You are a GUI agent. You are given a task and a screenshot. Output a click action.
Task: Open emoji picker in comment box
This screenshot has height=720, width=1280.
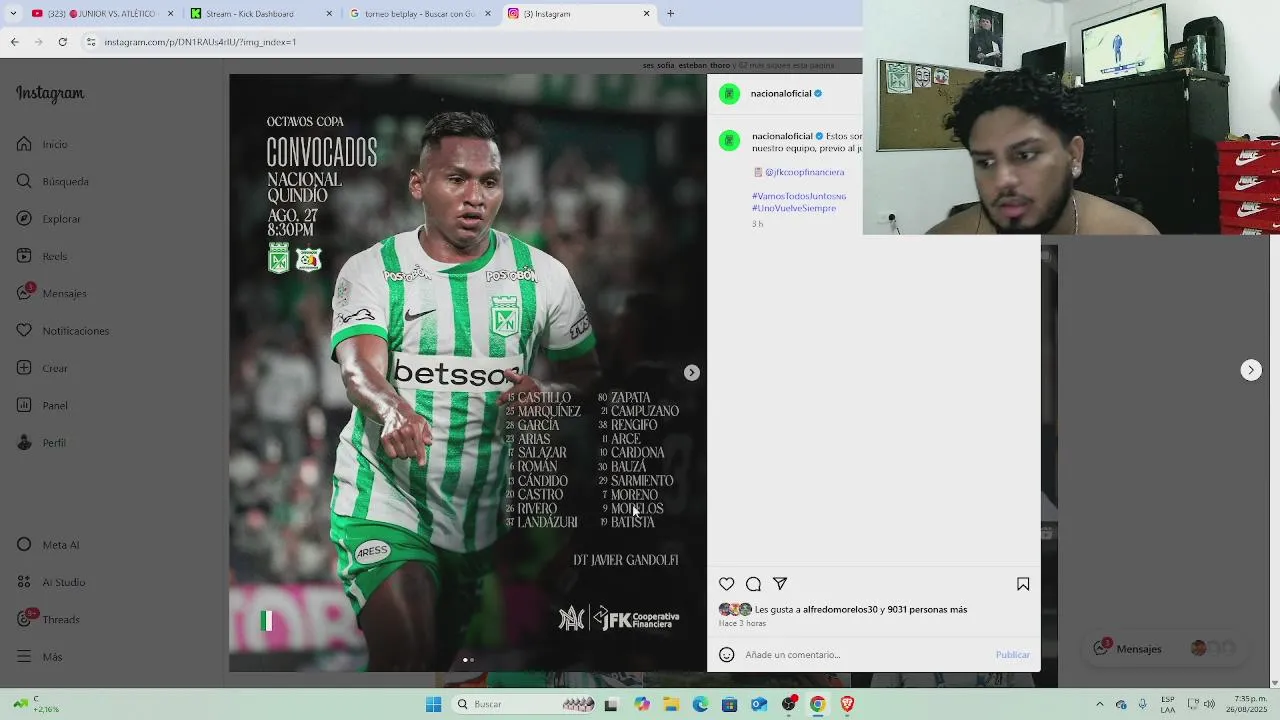coord(727,655)
